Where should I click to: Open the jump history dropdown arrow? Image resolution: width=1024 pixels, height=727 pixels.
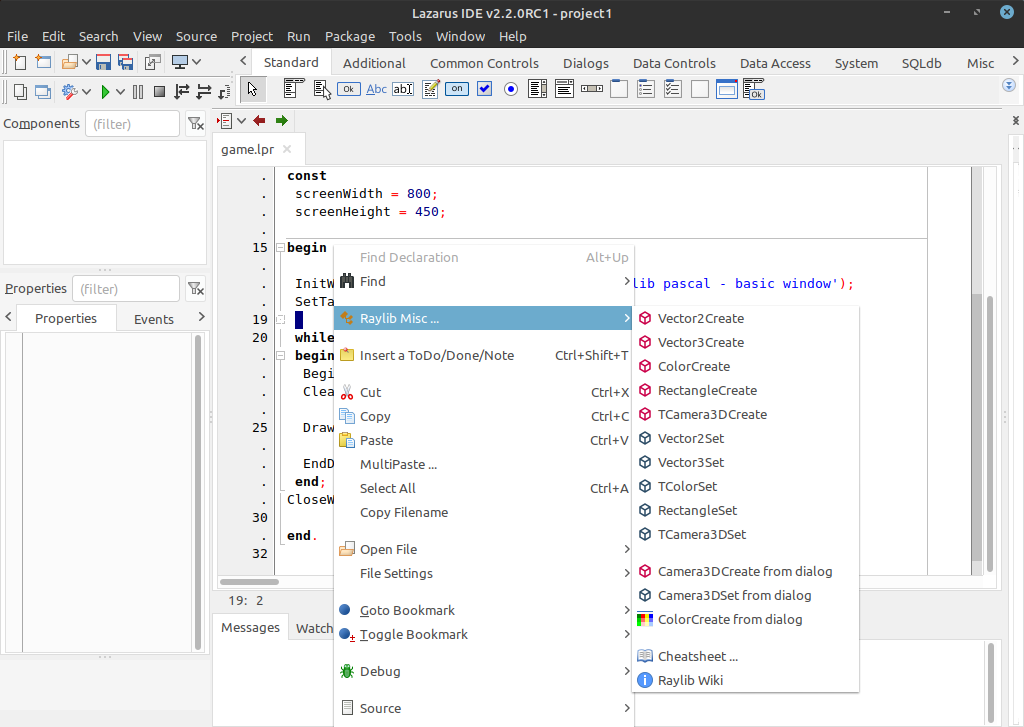(242, 121)
